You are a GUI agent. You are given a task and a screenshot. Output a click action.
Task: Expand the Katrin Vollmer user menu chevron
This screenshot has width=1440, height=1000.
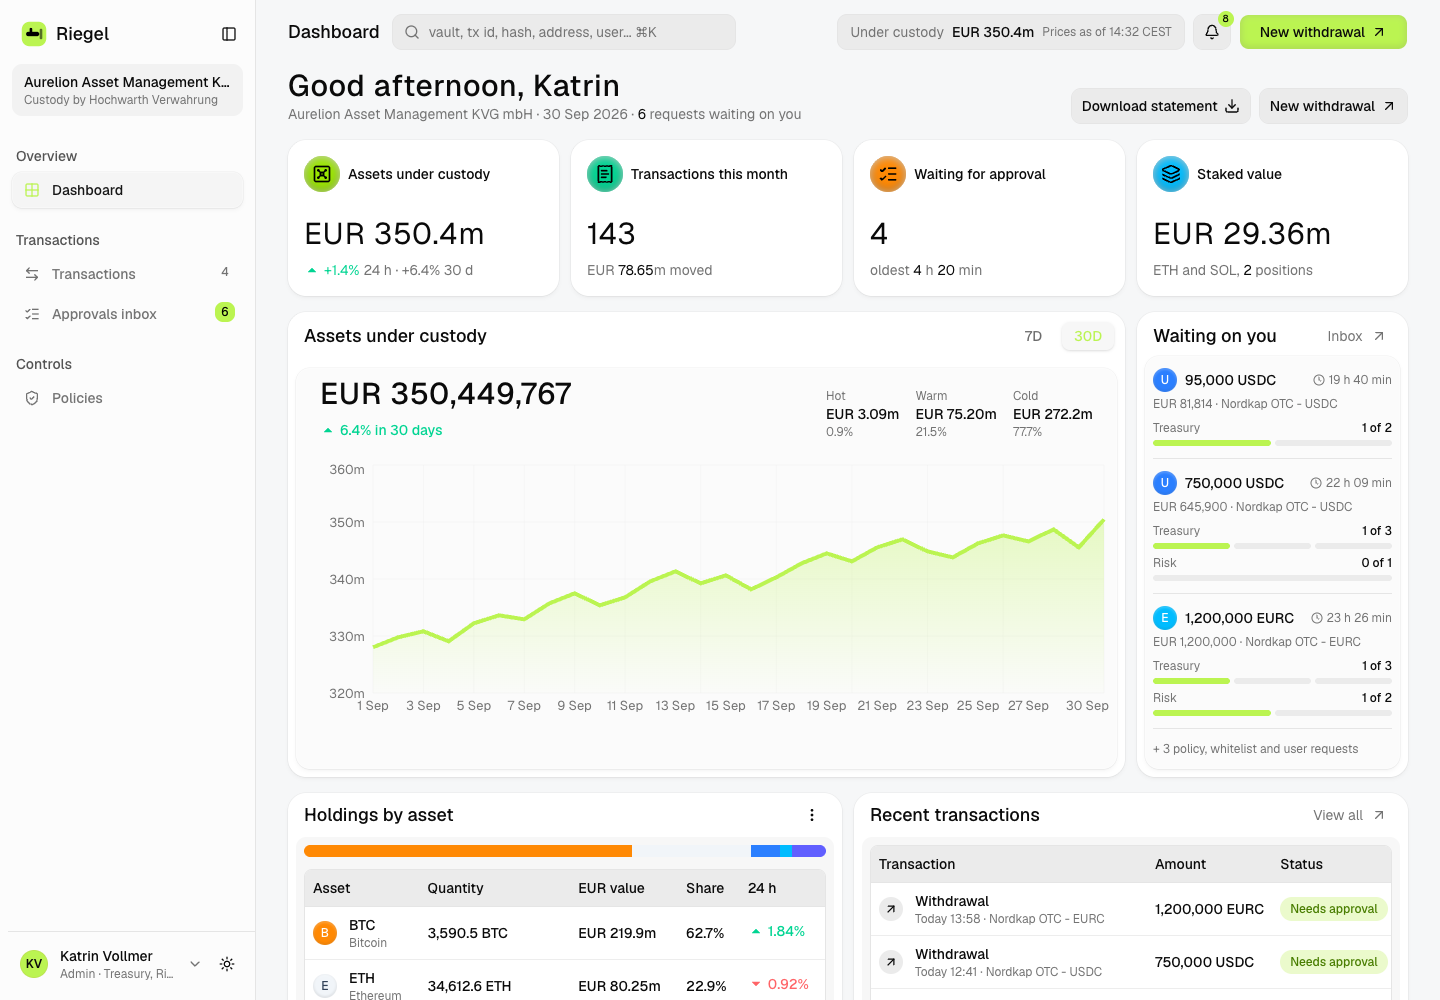pos(195,964)
